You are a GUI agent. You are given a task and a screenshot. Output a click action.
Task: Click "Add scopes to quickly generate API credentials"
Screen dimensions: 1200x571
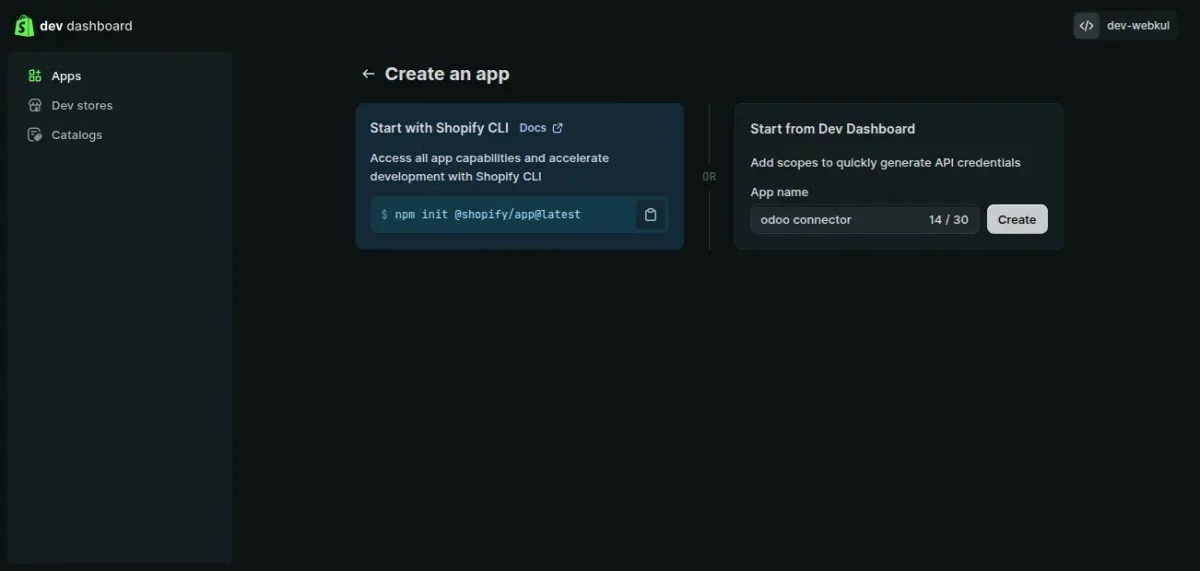[885, 163]
